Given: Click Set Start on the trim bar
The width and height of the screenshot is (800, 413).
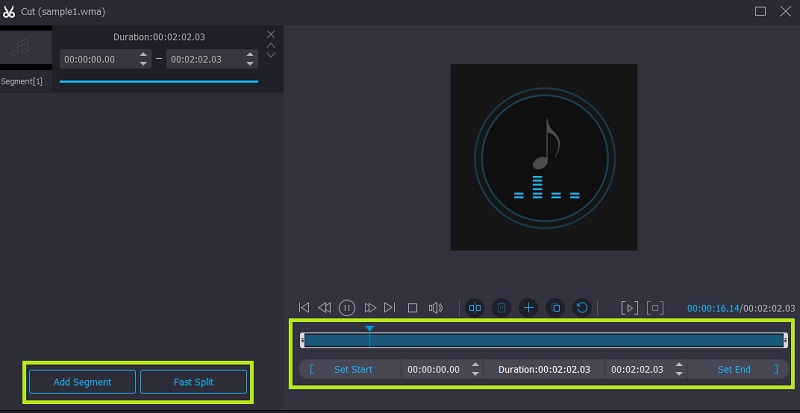Looking at the screenshot, I should coord(352,369).
